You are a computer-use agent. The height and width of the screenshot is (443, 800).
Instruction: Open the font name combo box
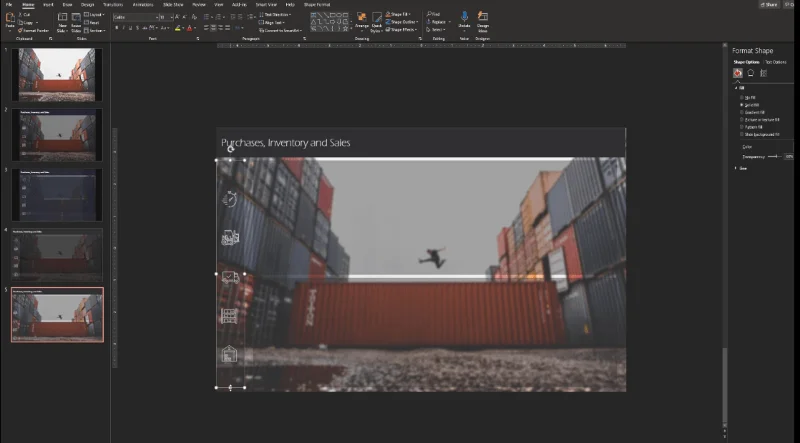[x=136, y=17]
